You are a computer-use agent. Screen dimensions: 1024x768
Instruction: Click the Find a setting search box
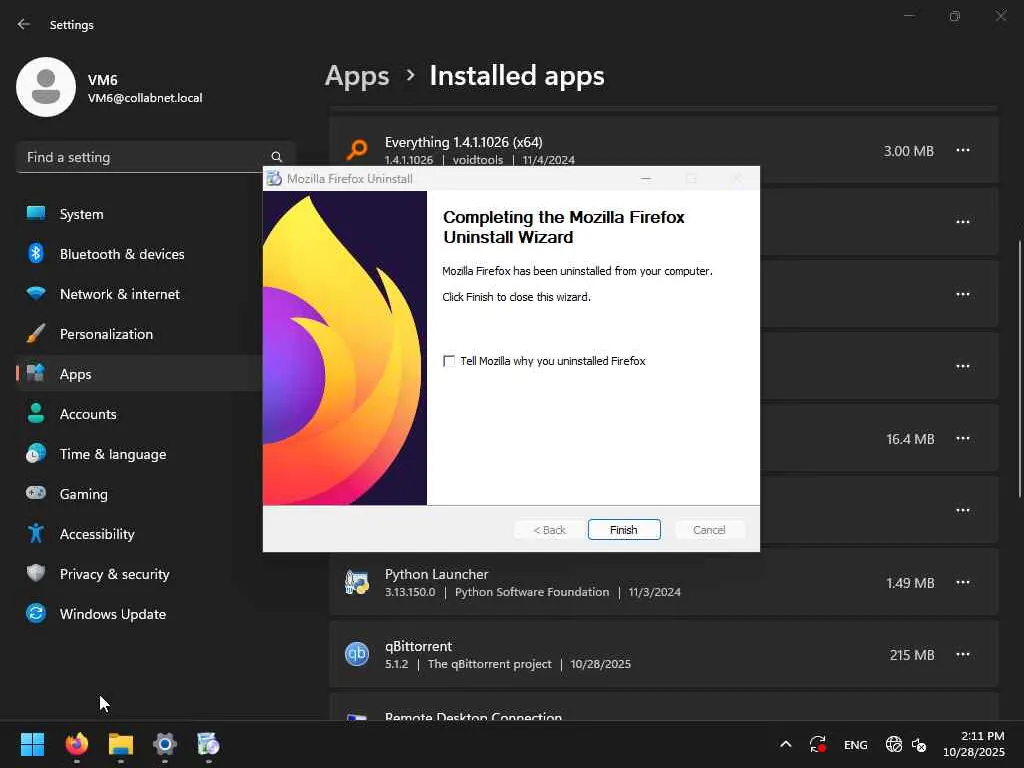tap(155, 157)
